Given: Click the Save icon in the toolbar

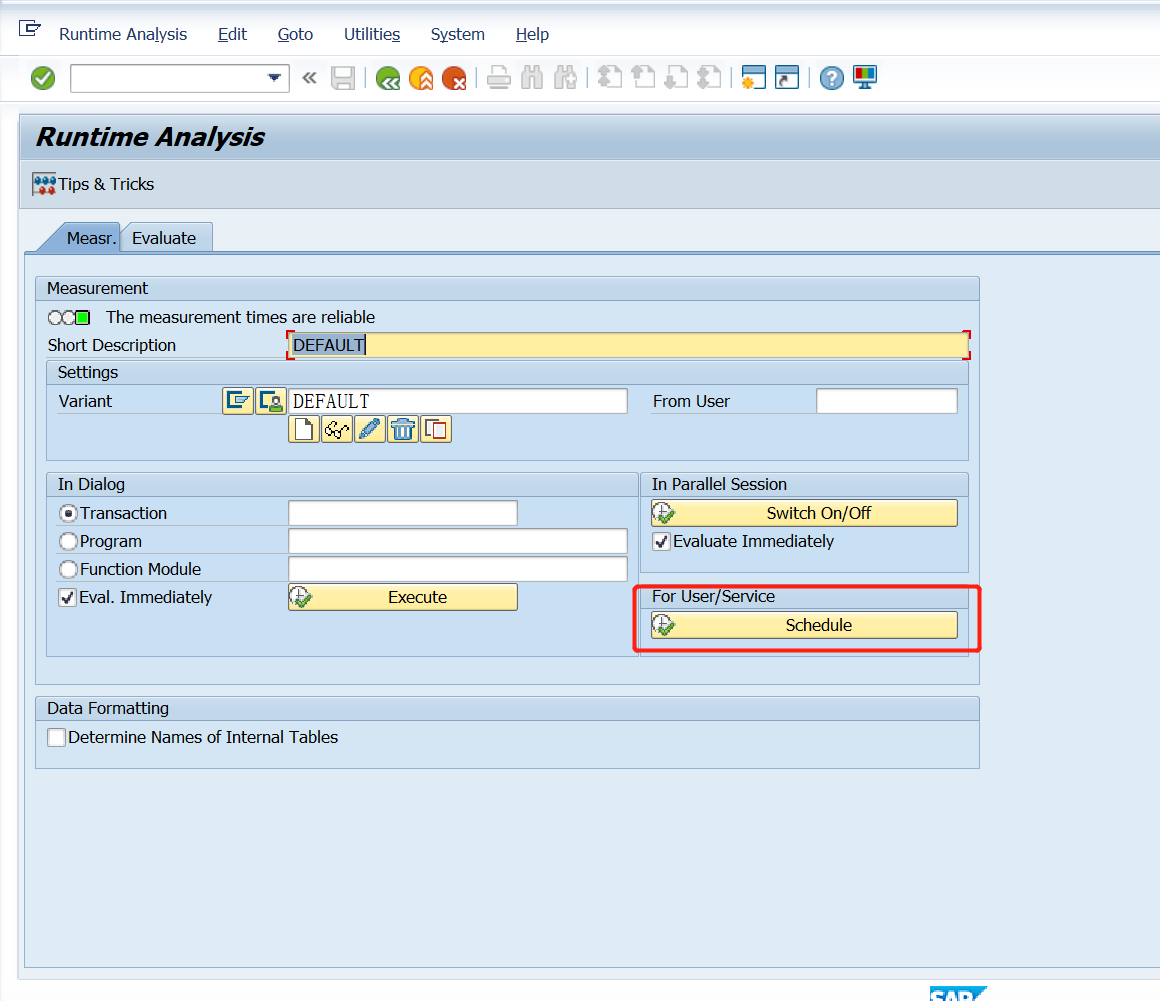Looking at the screenshot, I should (343, 77).
